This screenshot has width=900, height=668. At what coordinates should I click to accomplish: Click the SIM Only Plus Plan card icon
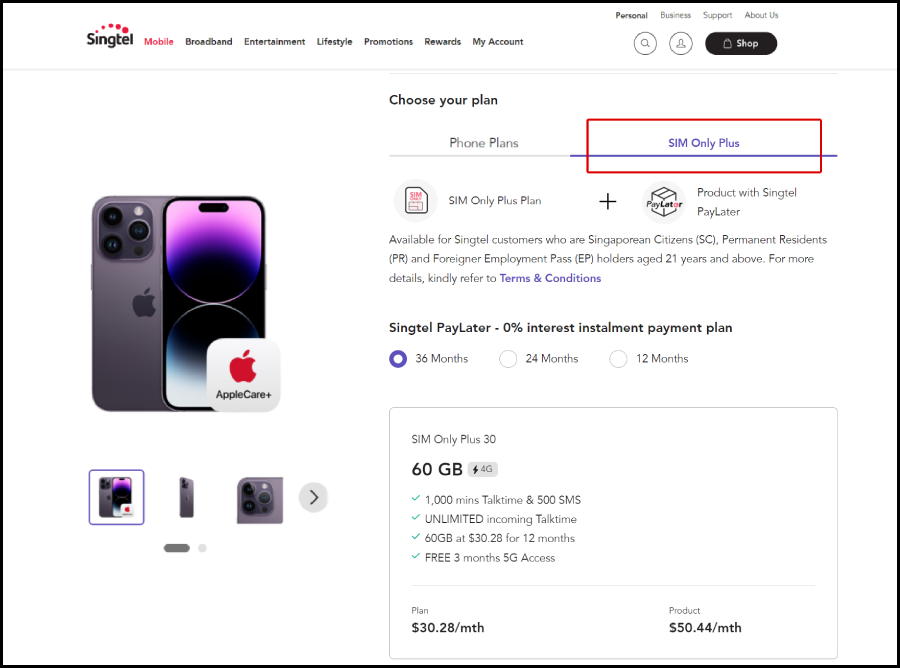416,201
